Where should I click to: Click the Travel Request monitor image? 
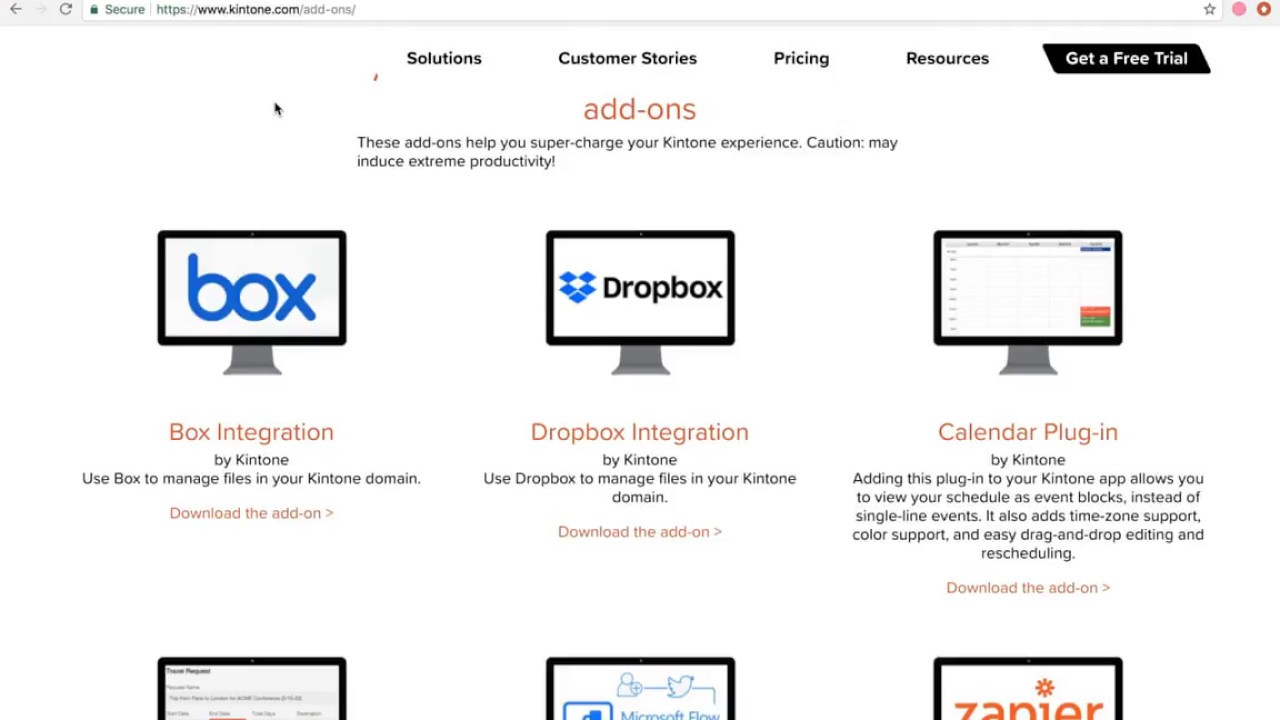pyautogui.click(x=252, y=688)
